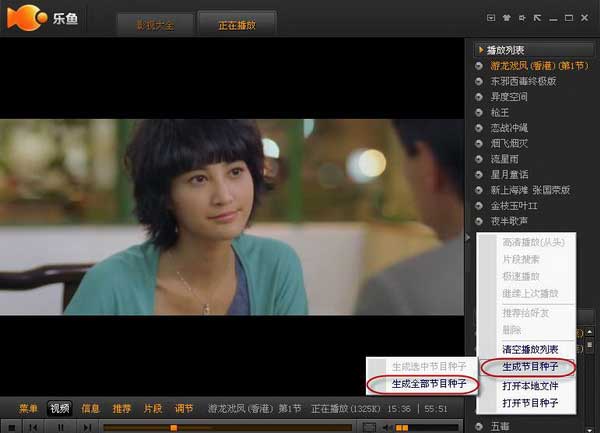Select playlist entry 新上海滩 张国荣版
600x433 pixels.
coord(530,190)
